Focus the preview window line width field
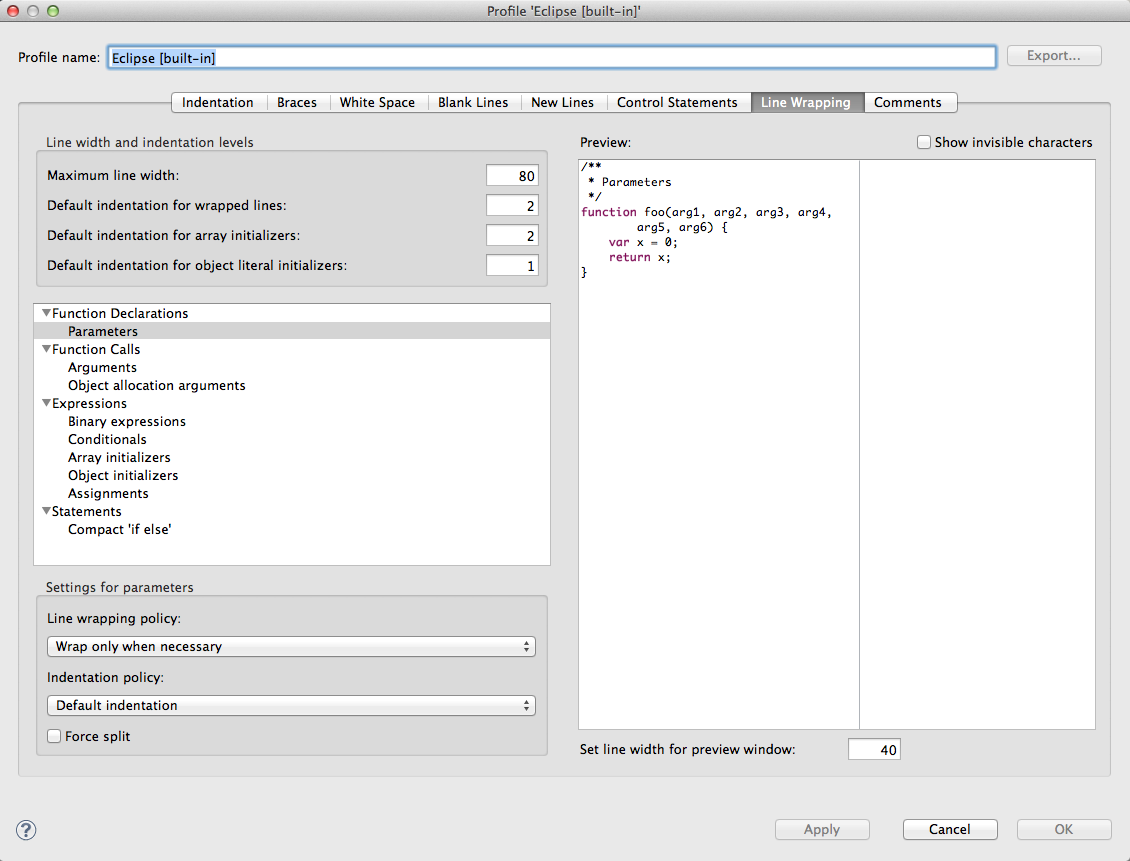 874,750
